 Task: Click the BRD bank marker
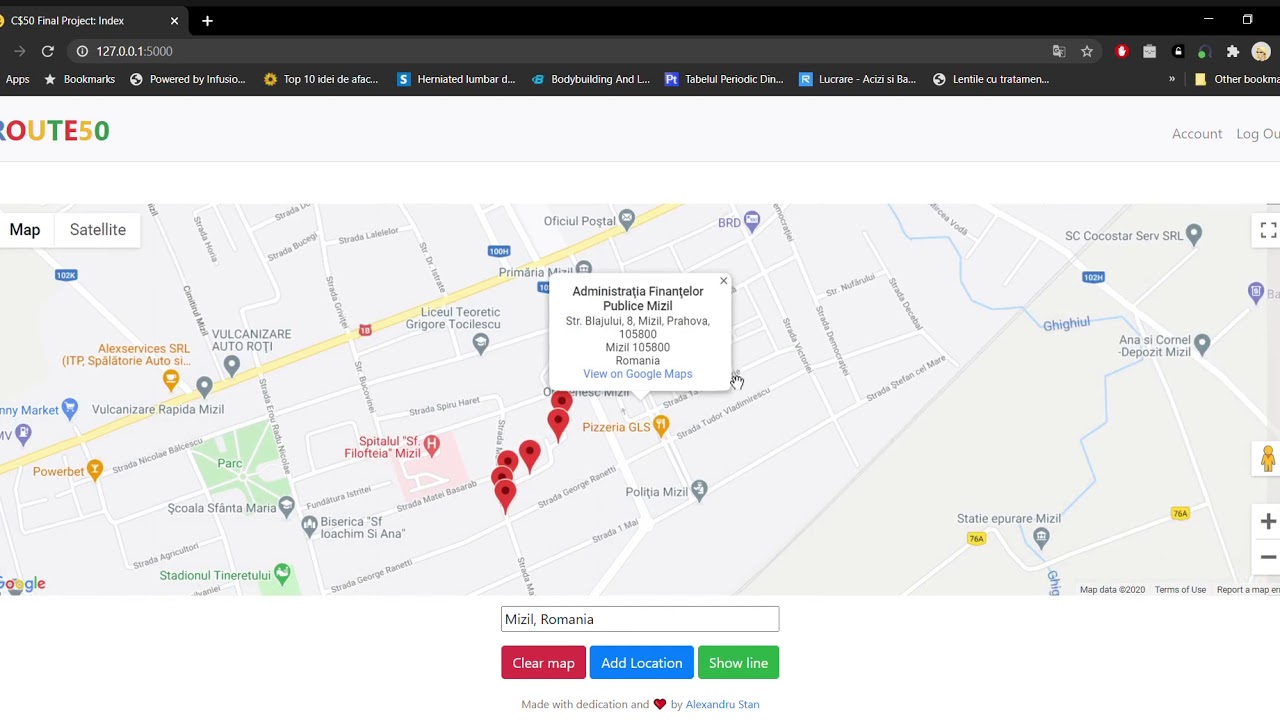752,219
